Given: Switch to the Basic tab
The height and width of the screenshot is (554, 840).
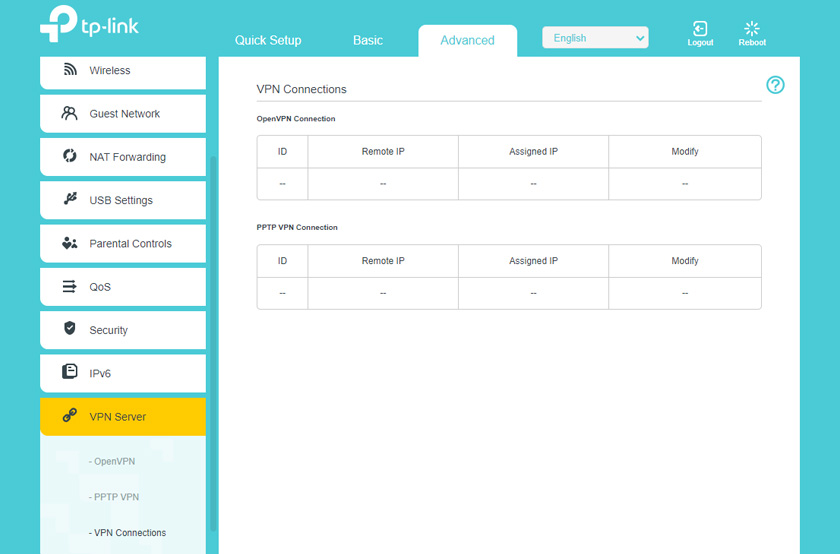Looking at the screenshot, I should tap(368, 40).
